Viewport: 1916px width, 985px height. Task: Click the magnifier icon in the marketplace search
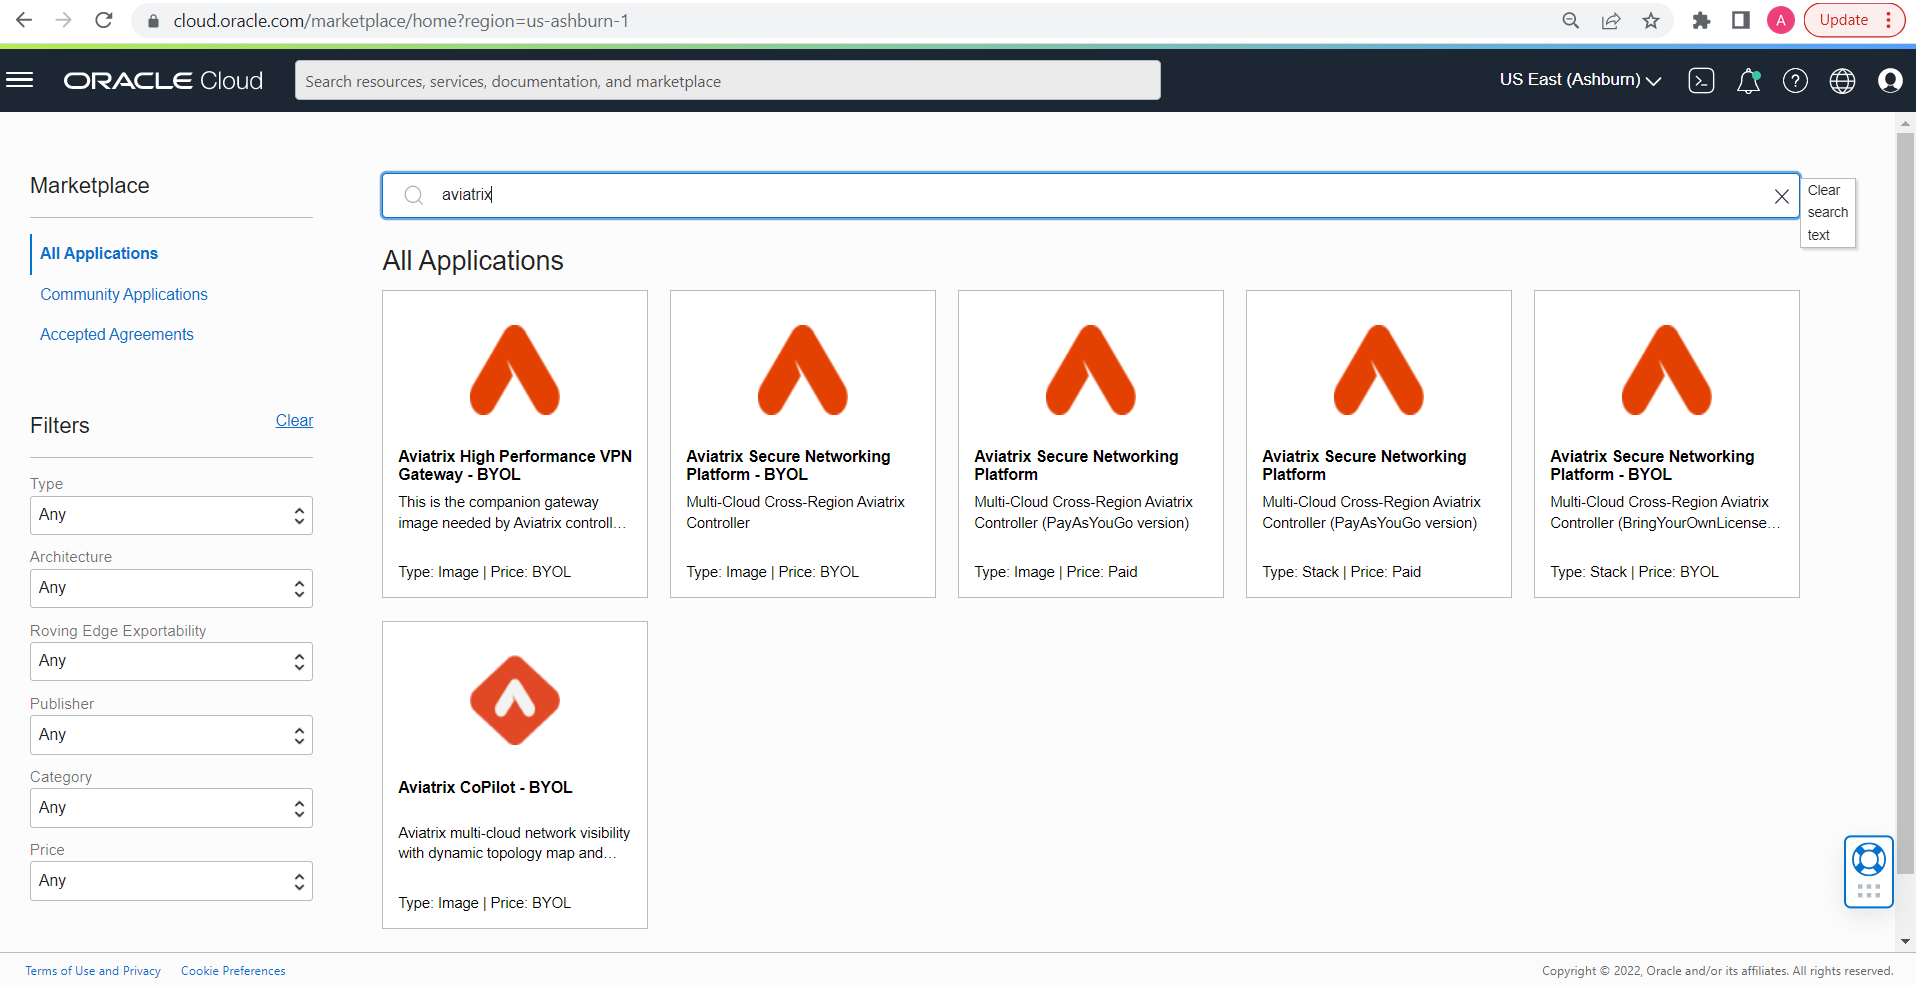(x=413, y=195)
